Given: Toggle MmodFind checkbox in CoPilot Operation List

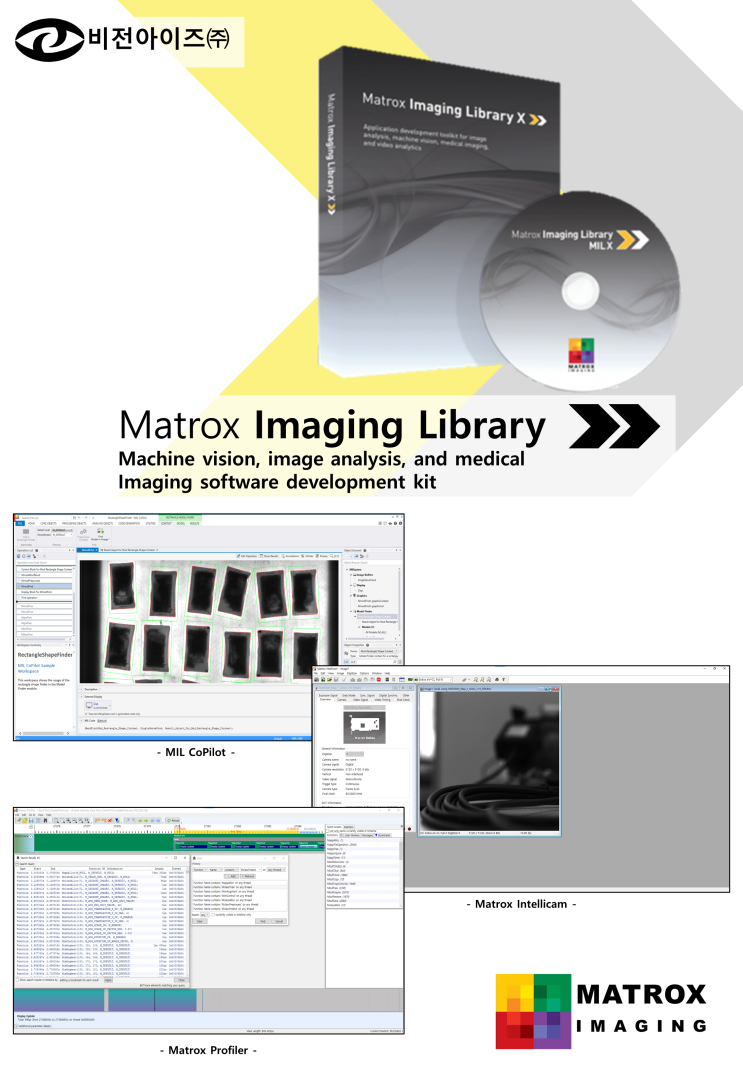Looking at the screenshot, I should click(18, 586).
